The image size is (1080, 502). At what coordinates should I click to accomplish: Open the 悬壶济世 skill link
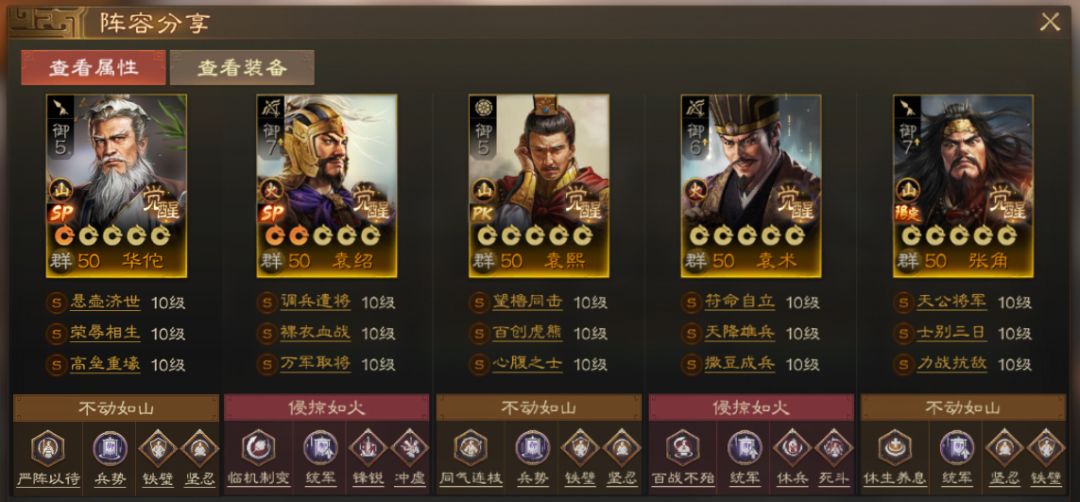105,302
